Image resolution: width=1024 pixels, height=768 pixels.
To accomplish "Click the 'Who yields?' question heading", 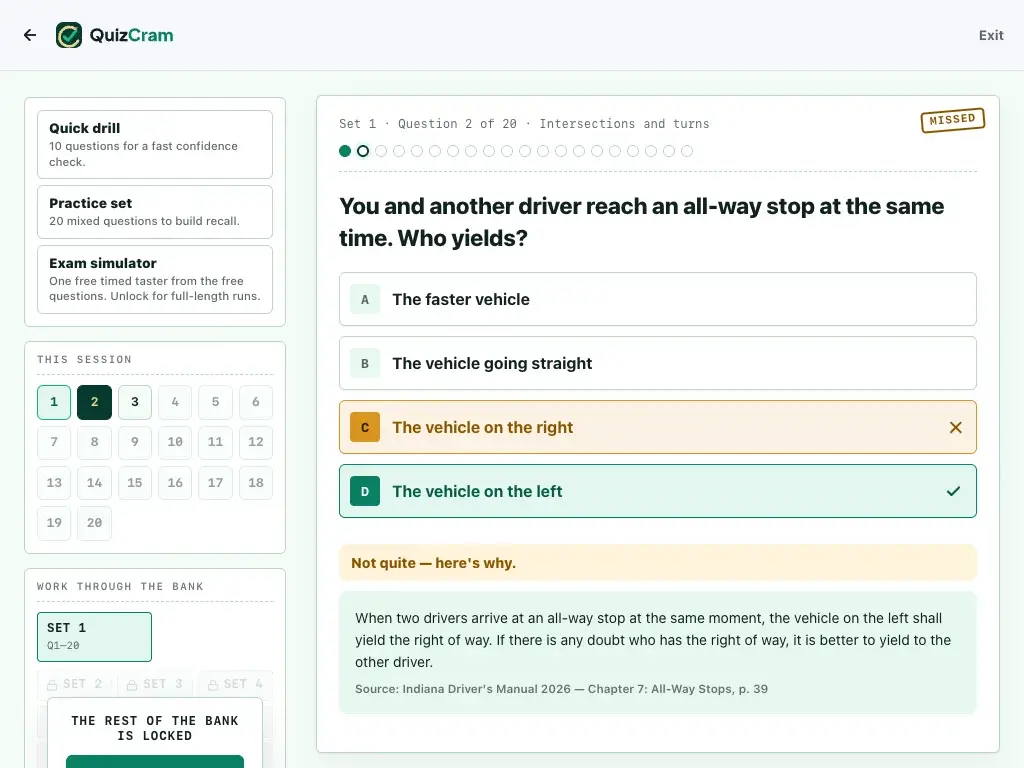I will click(x=641, y=222).
